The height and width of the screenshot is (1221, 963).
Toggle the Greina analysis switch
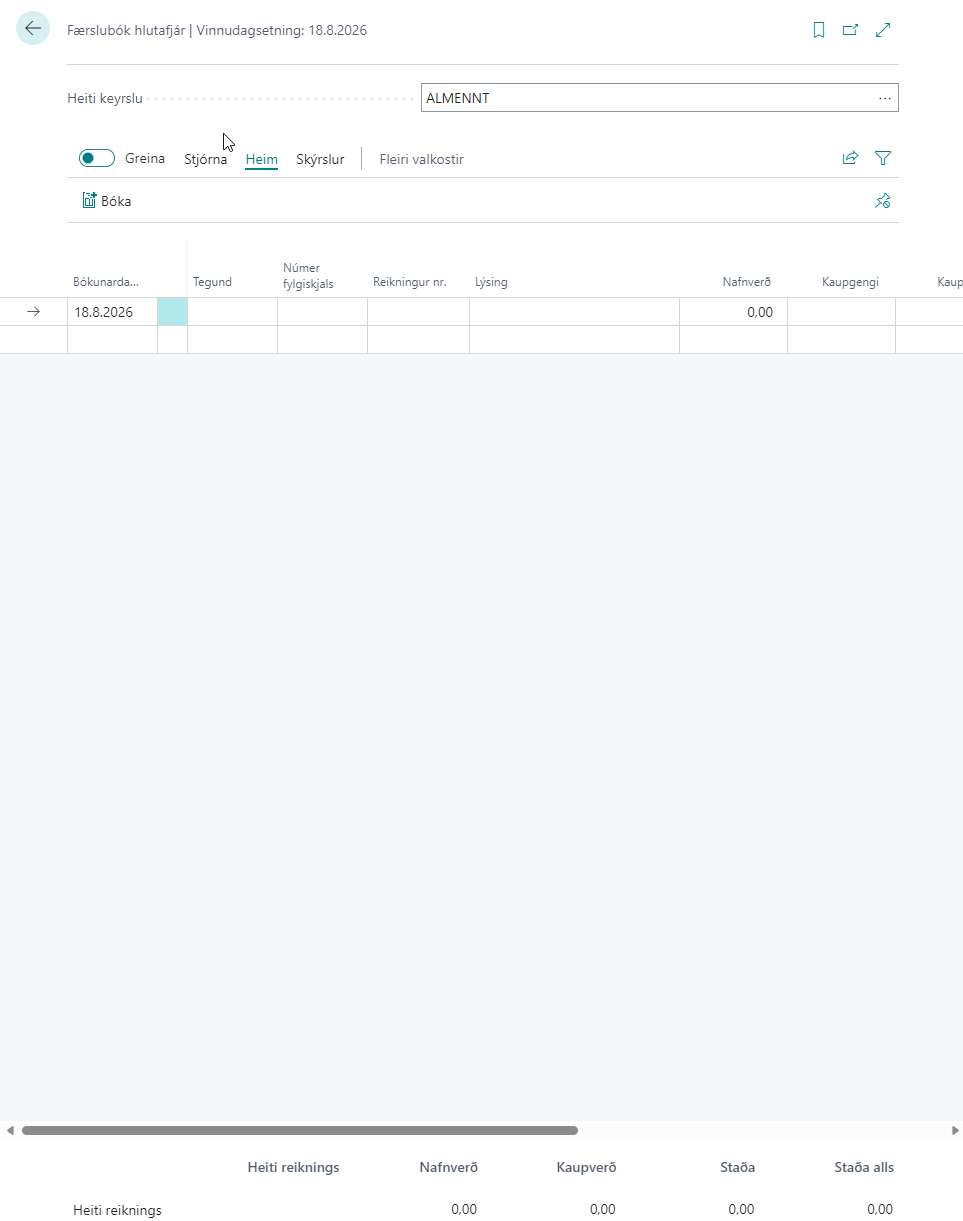point(97,158)
